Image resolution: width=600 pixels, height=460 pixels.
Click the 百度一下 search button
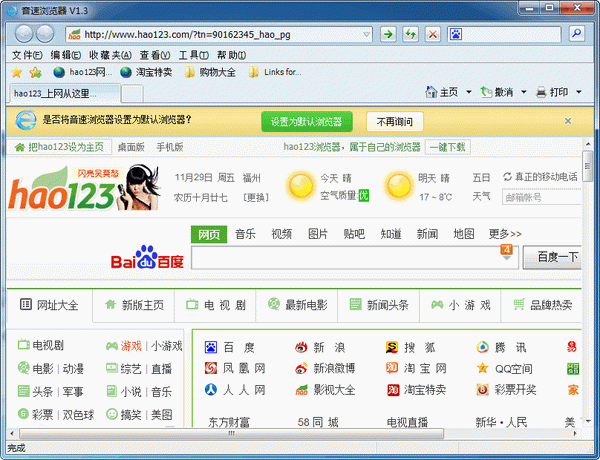coord(553,257)
